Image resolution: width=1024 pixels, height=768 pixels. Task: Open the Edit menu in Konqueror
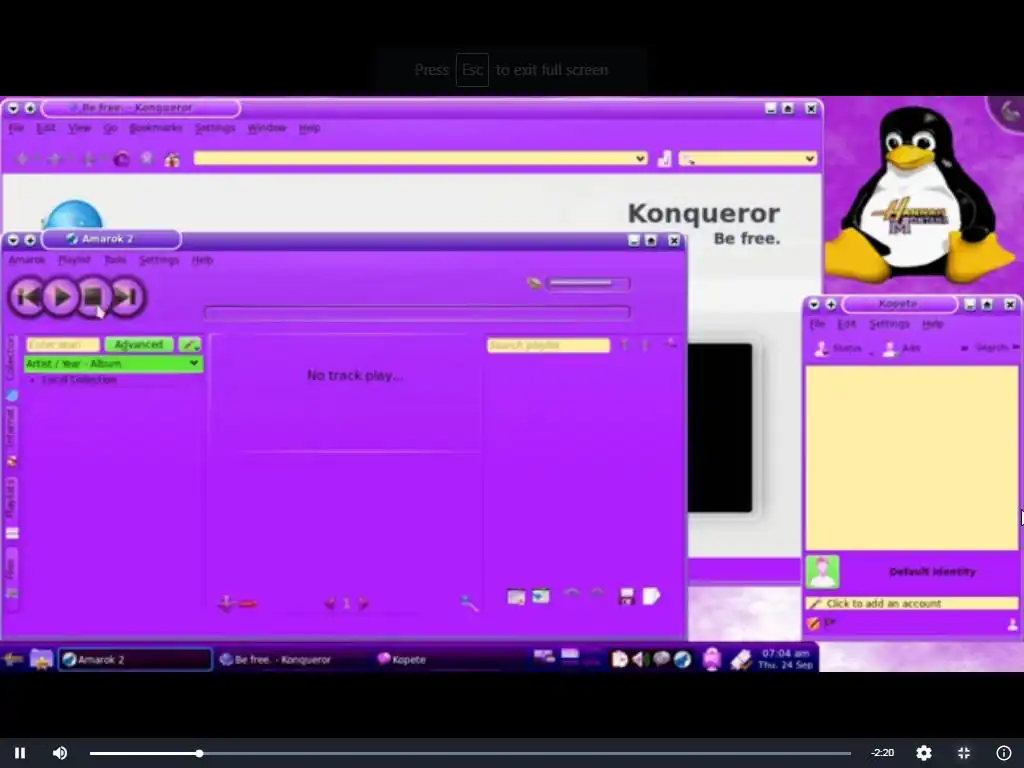[46, 128]
